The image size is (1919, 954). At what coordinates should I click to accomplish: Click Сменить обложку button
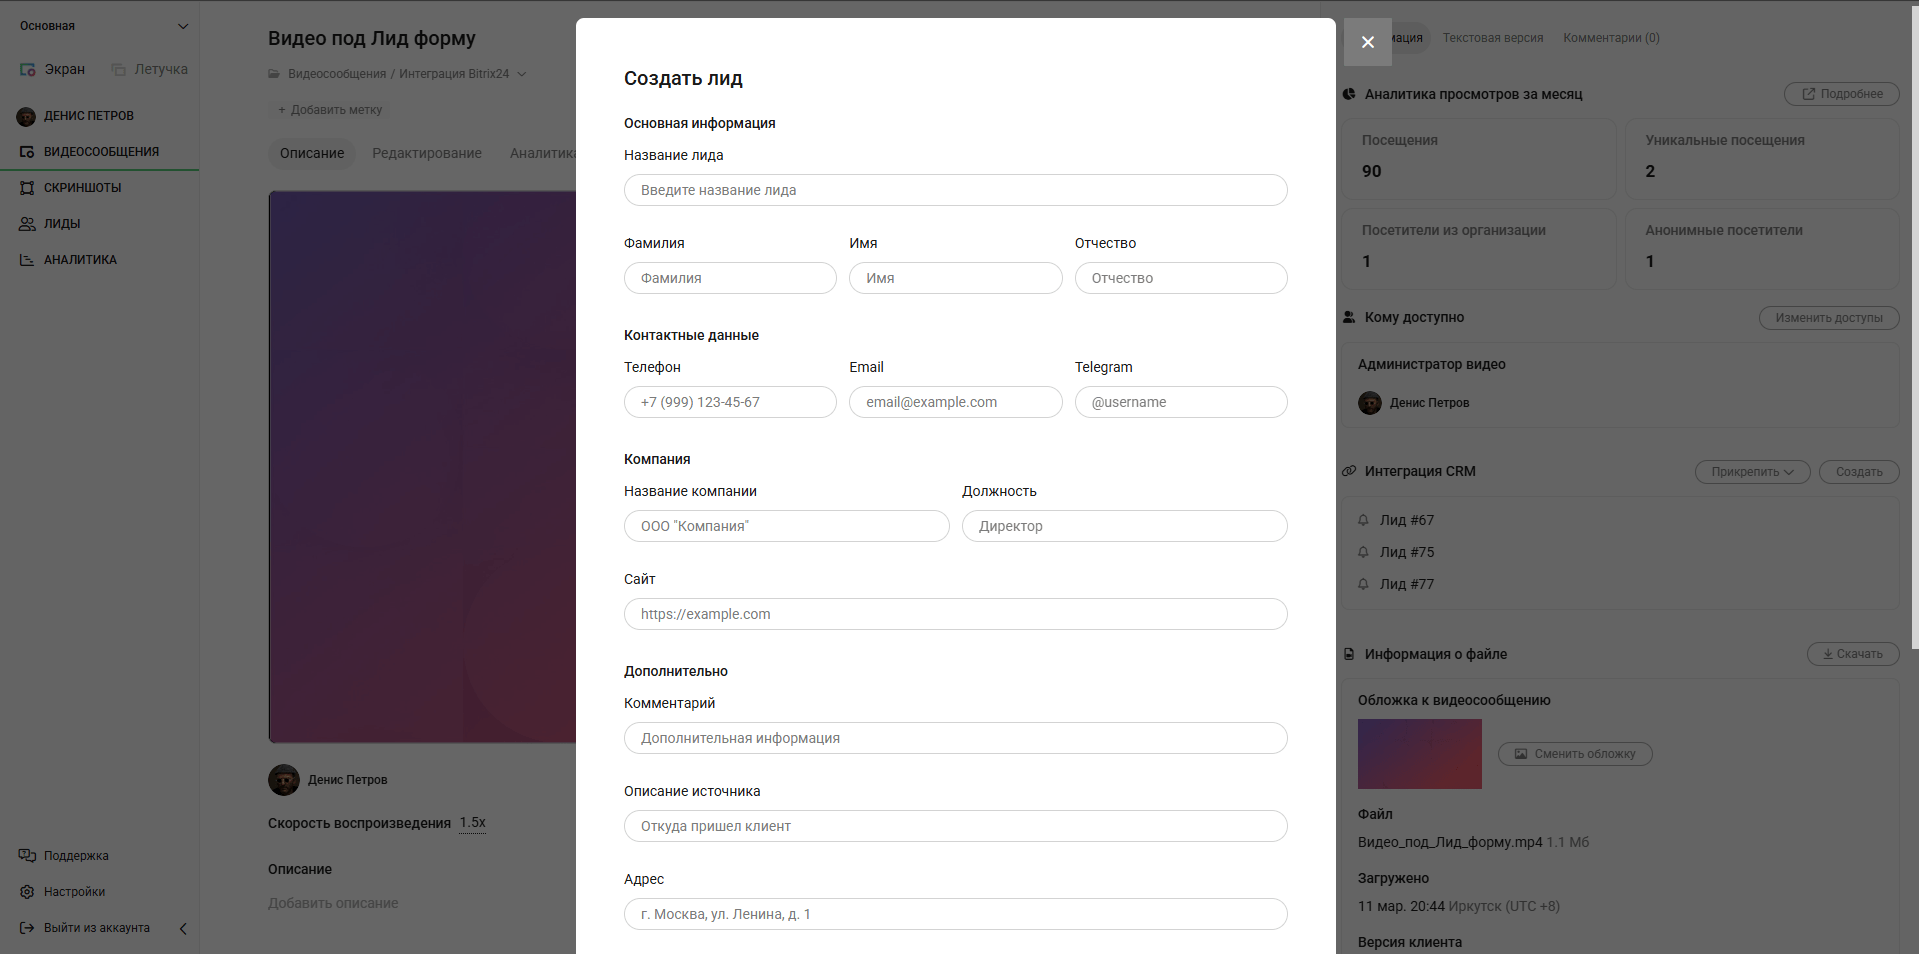click(1574, 754)
